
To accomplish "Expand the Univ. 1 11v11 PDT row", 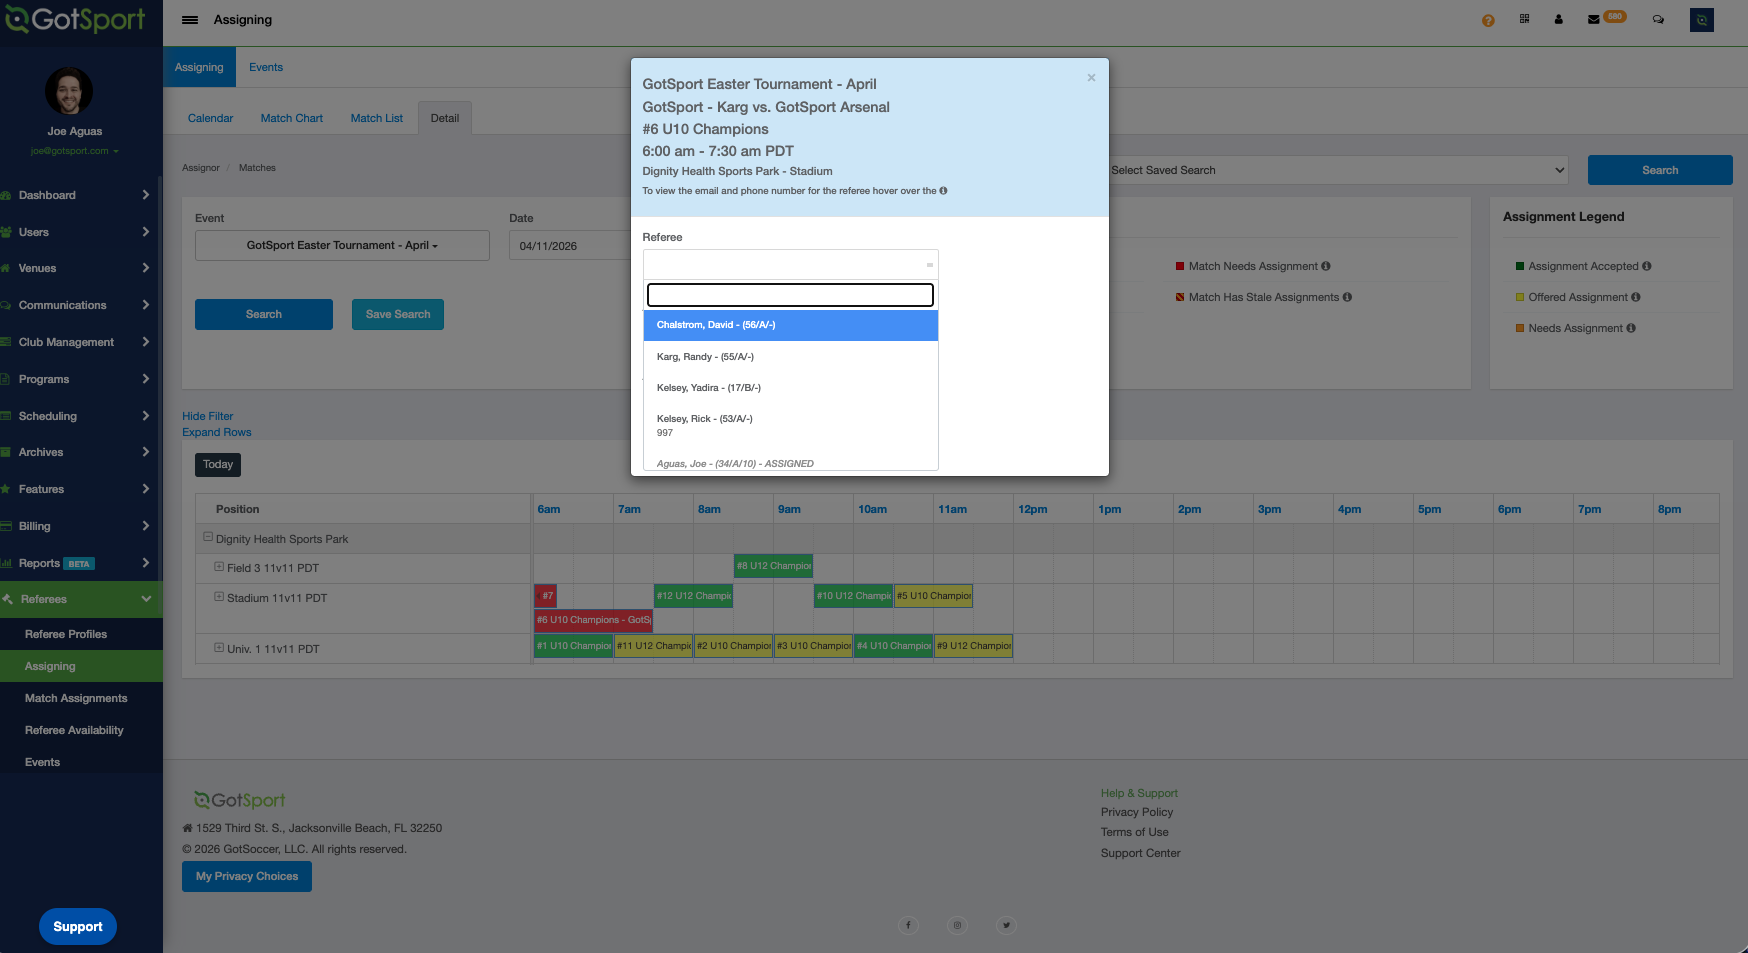I will pyautogui.click(x=219, y=648).
